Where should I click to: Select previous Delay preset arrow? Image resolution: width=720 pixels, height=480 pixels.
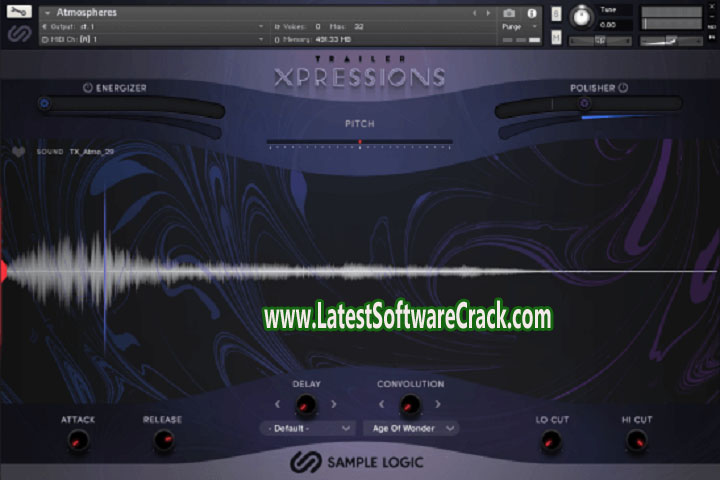[x=277, y=404]
